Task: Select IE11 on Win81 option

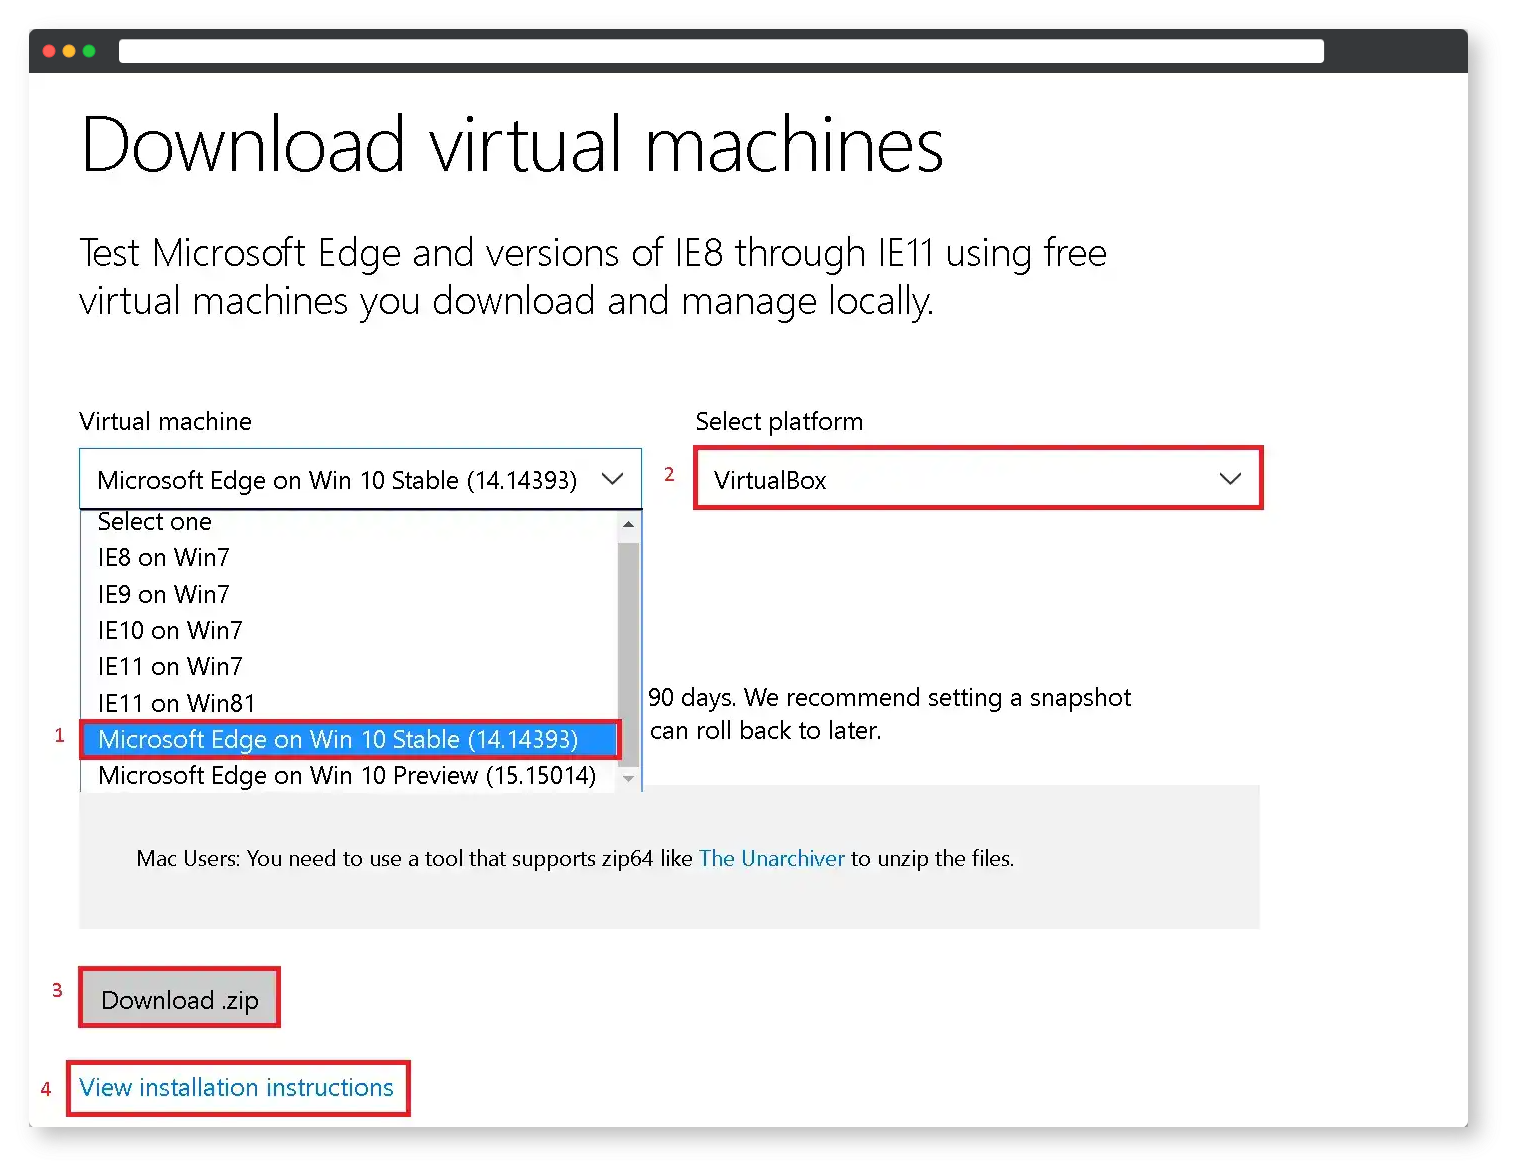Action: pos(350,703)
